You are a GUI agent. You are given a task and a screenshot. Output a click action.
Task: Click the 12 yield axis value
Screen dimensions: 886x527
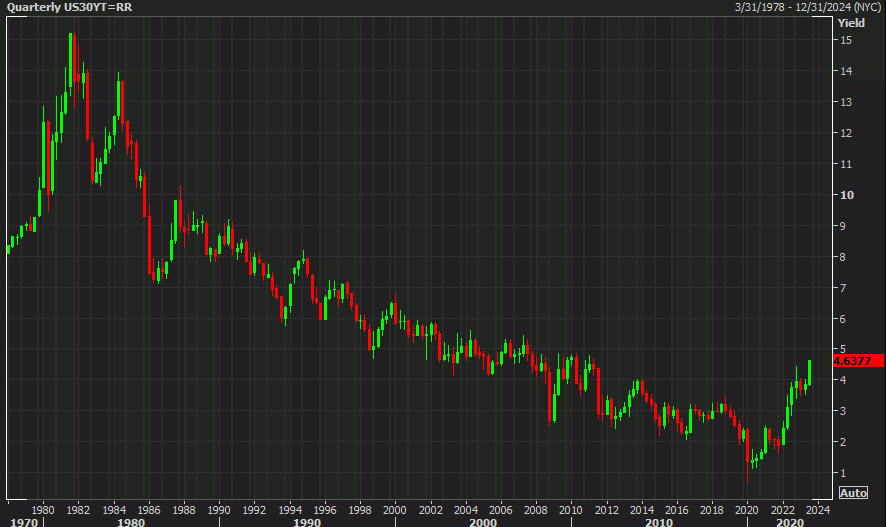[x=846, y=133]
